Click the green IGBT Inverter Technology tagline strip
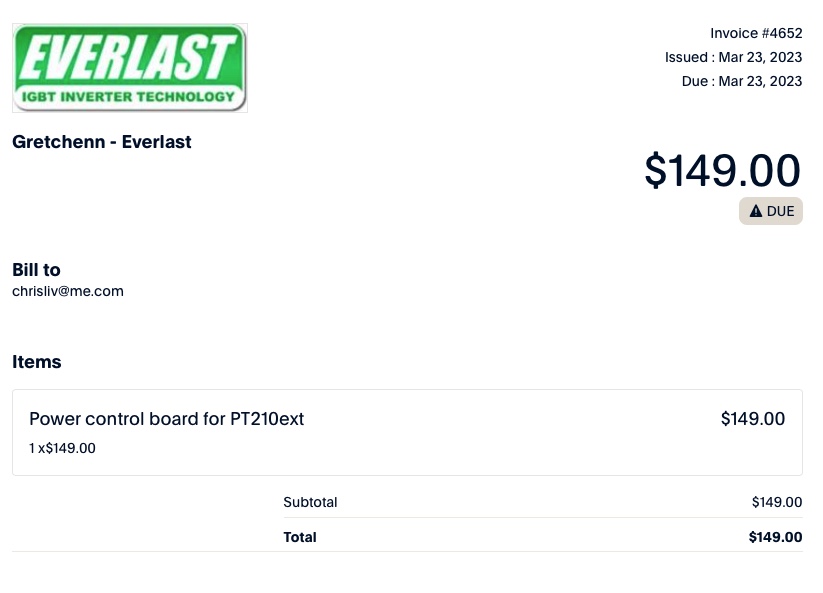This screenshot has height=593, width=823. click(x=129, y=97)
